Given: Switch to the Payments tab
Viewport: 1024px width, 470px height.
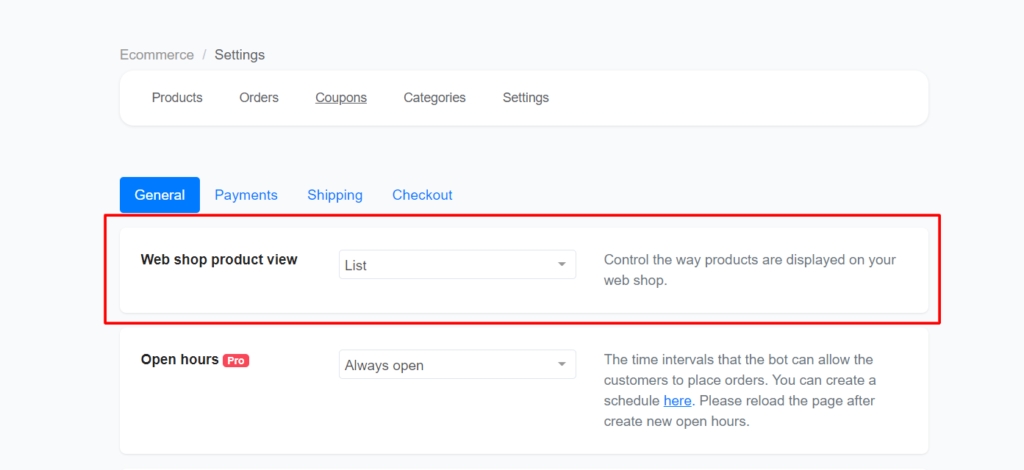Looking at the screenshot, I should tap(246, 195).
